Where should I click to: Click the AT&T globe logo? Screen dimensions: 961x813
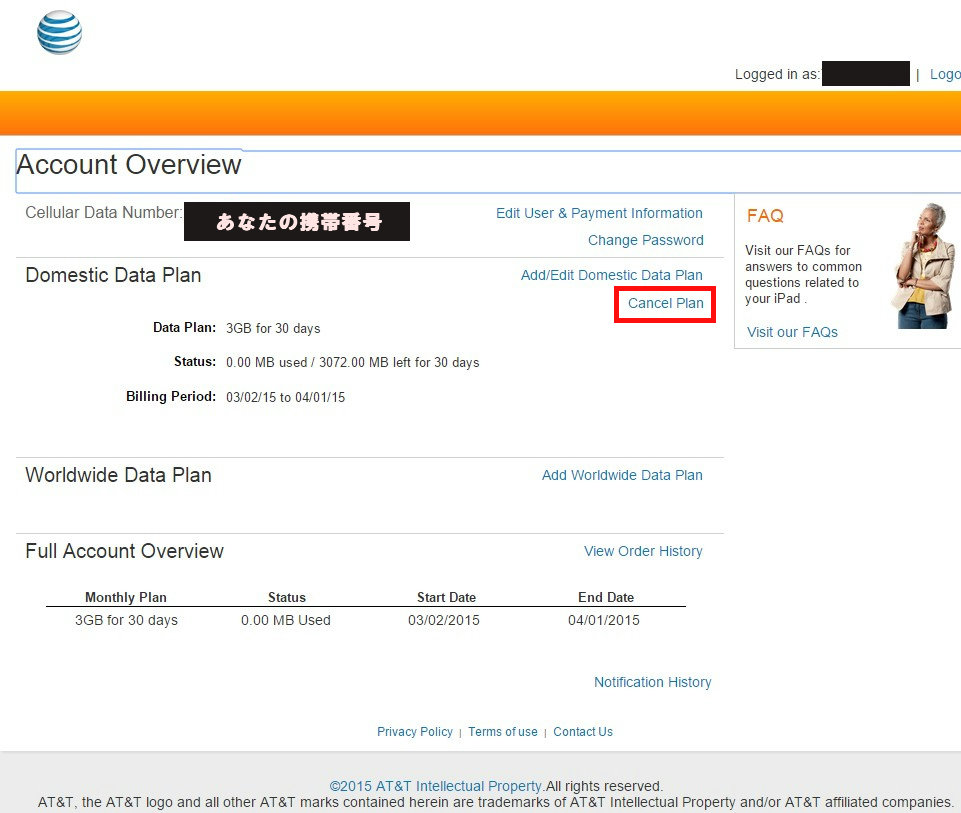pyautogui.click(x=59, y=32)
